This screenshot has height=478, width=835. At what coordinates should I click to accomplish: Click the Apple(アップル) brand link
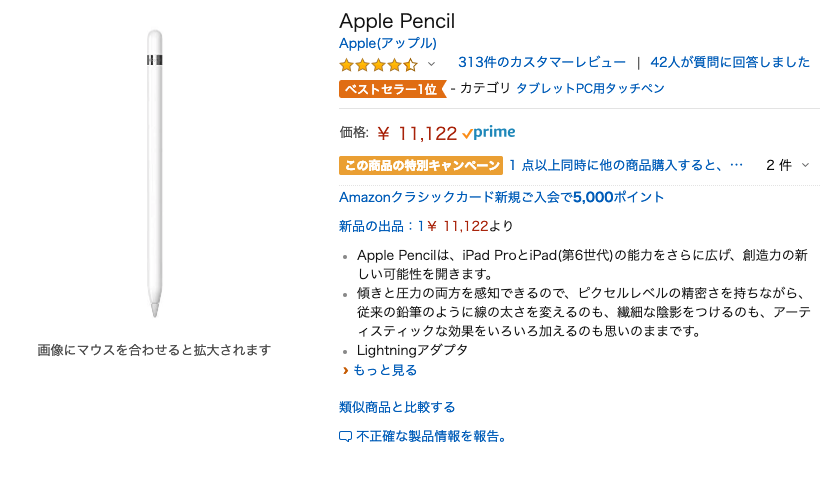pos(388,43)
